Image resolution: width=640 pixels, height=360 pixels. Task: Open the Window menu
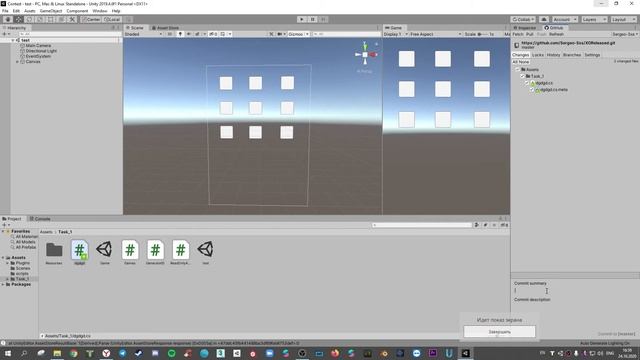[100, 11]
